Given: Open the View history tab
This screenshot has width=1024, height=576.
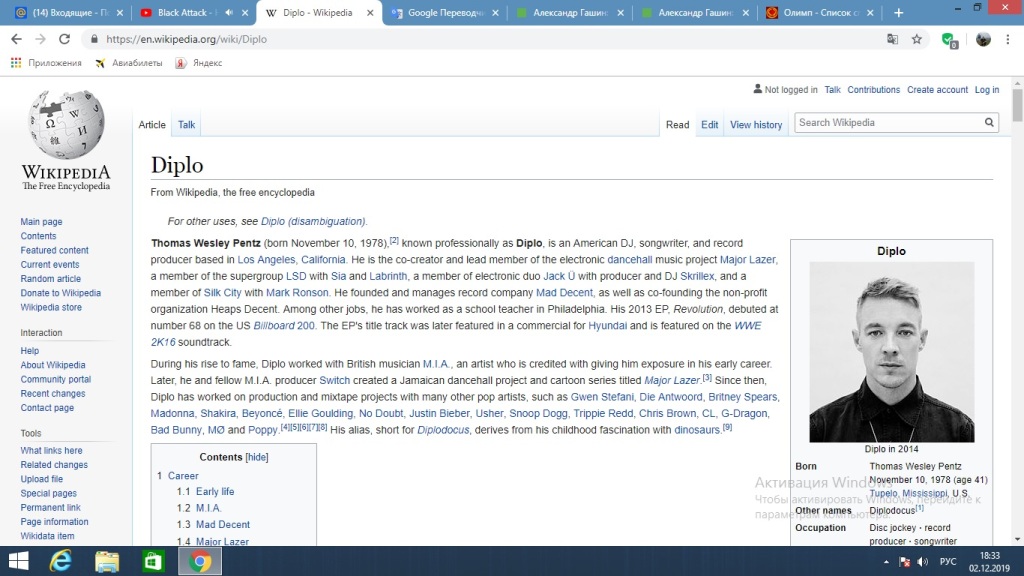Looking at the screenshot, I should [x=756, y=125].
